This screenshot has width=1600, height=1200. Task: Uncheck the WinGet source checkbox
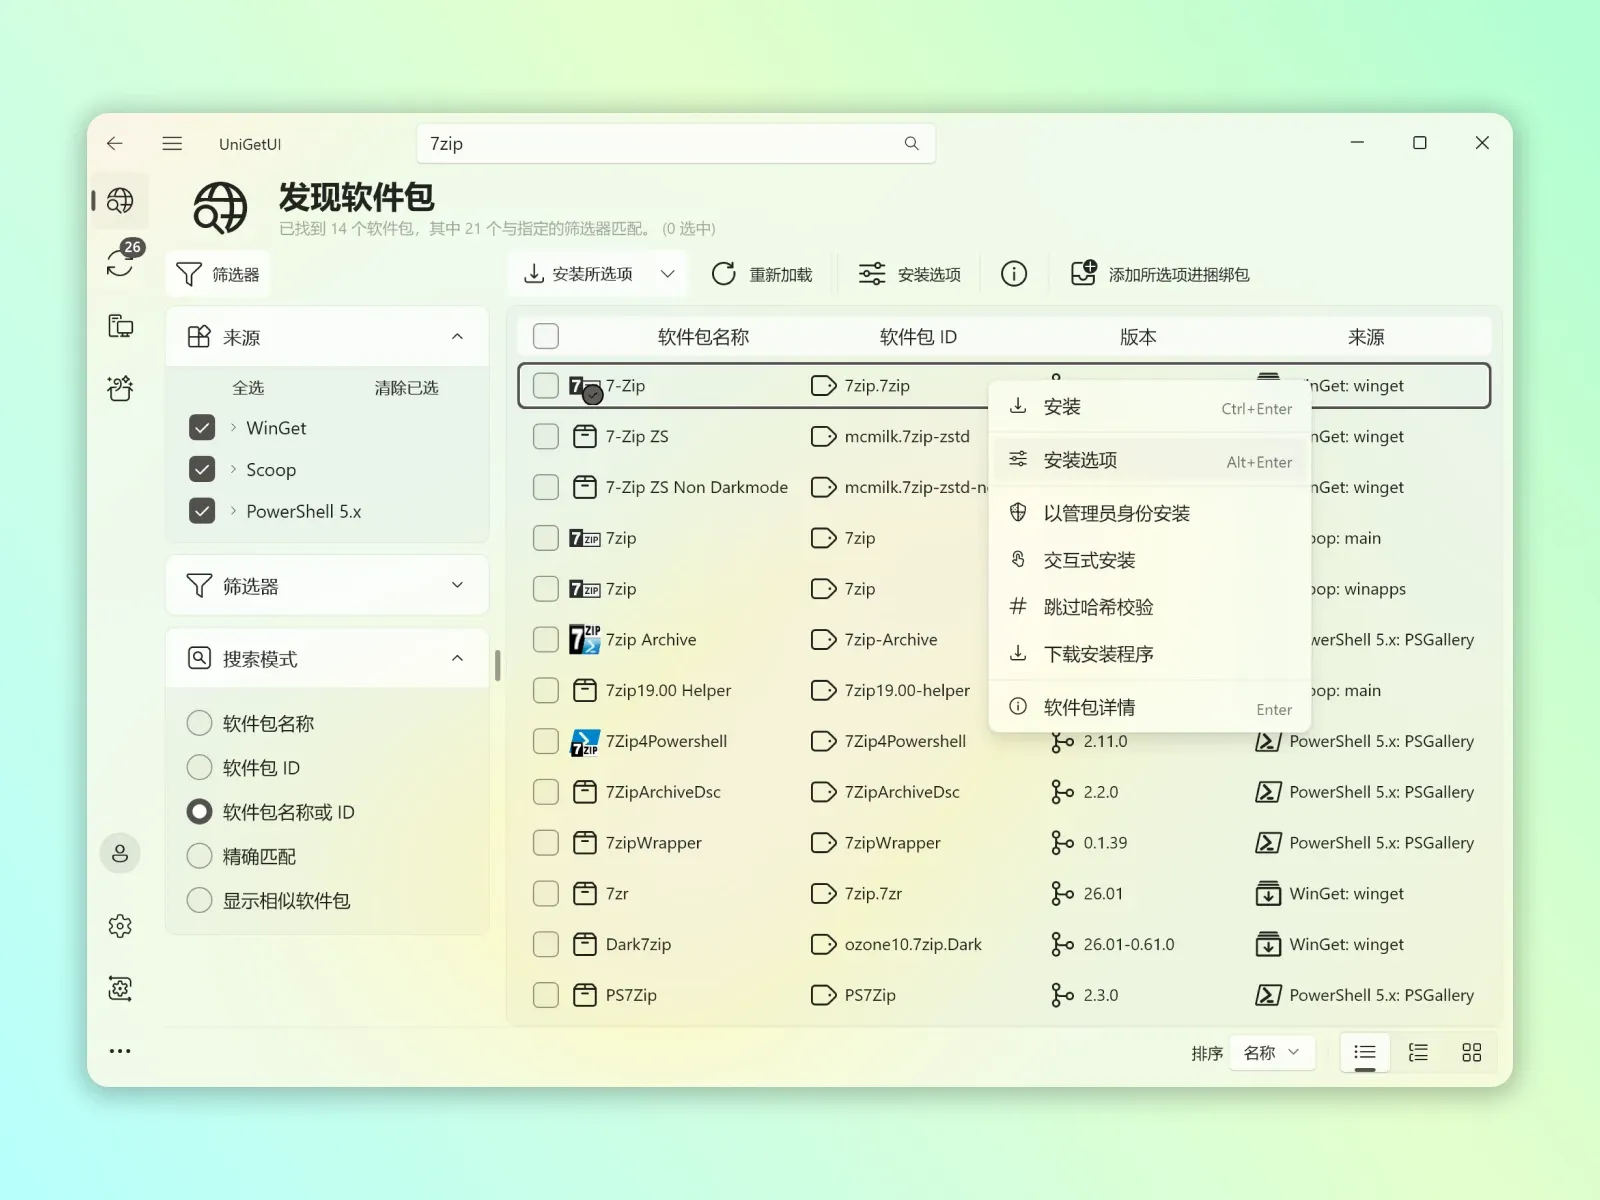(202, 428)
